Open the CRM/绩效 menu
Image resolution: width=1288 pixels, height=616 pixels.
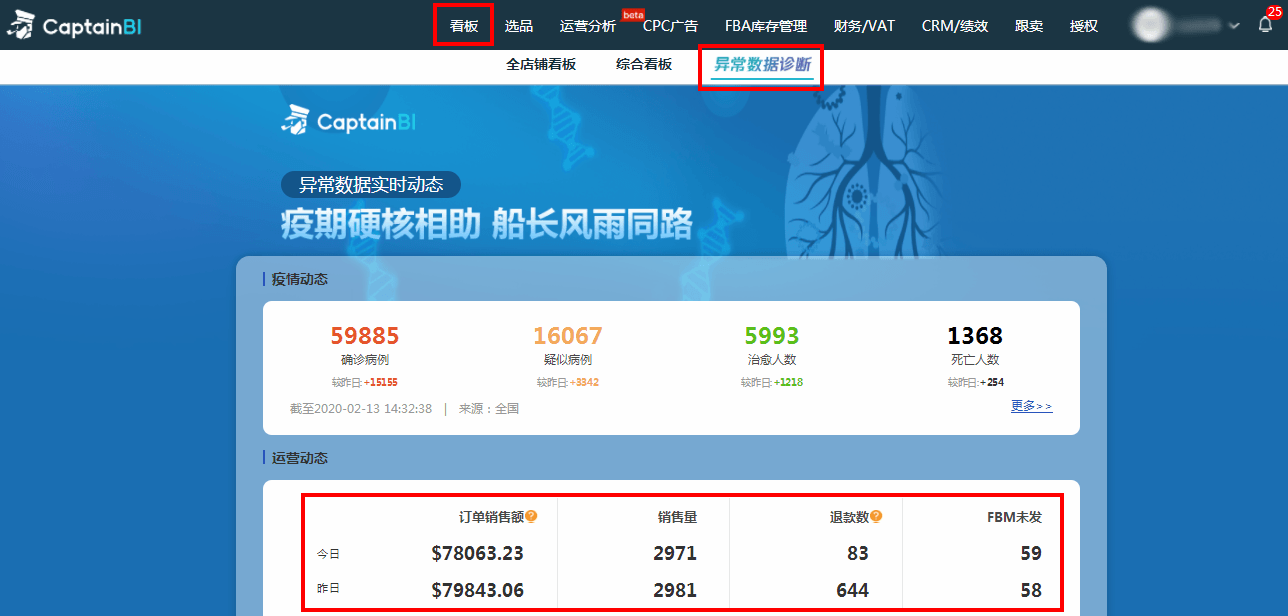[955, 26]
